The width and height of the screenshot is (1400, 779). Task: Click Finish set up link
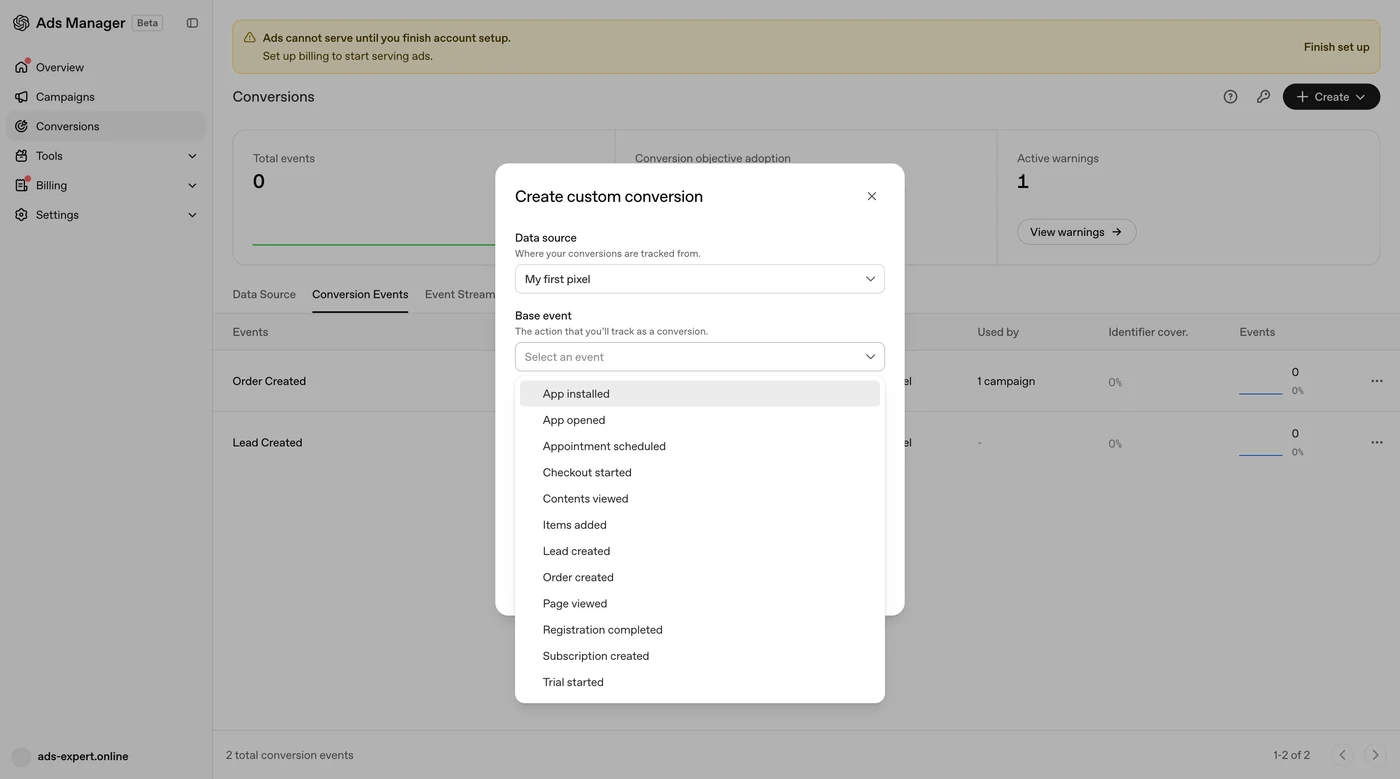click(1336, 47)
